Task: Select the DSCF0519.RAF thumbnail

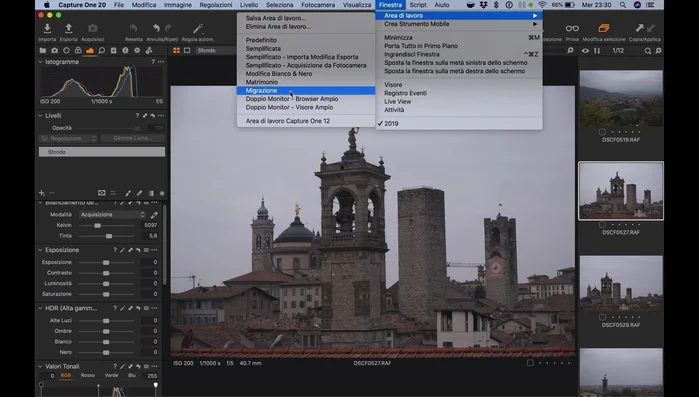Action: [x=621, y=98]
